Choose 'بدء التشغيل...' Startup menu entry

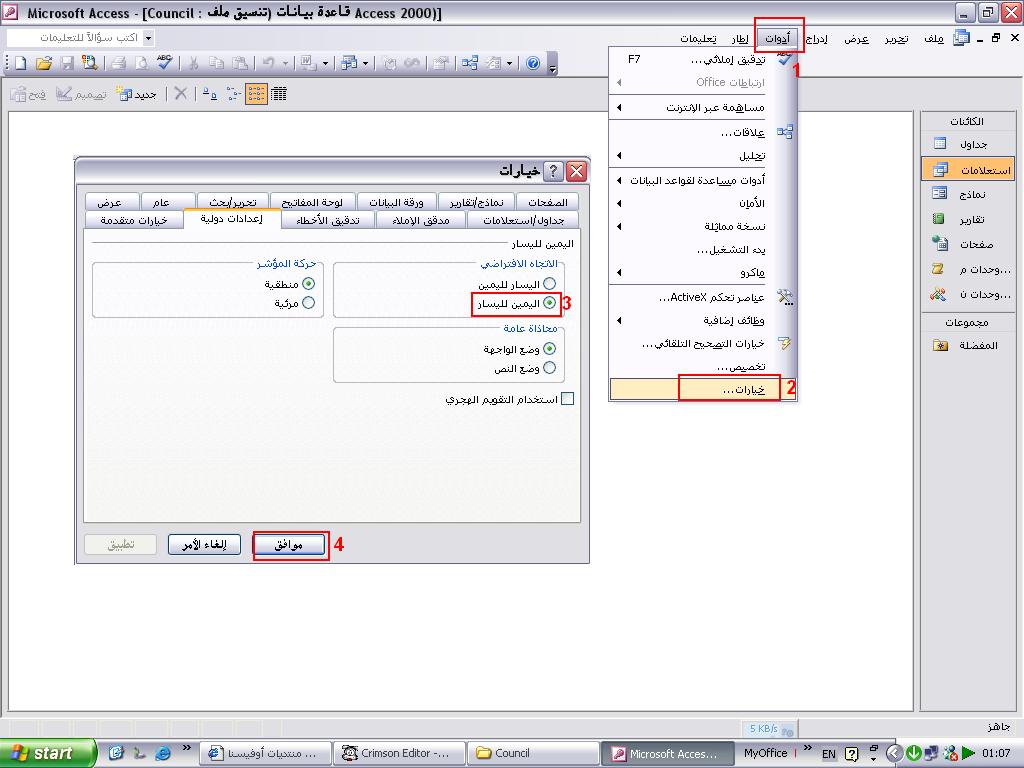coord(703,249)
